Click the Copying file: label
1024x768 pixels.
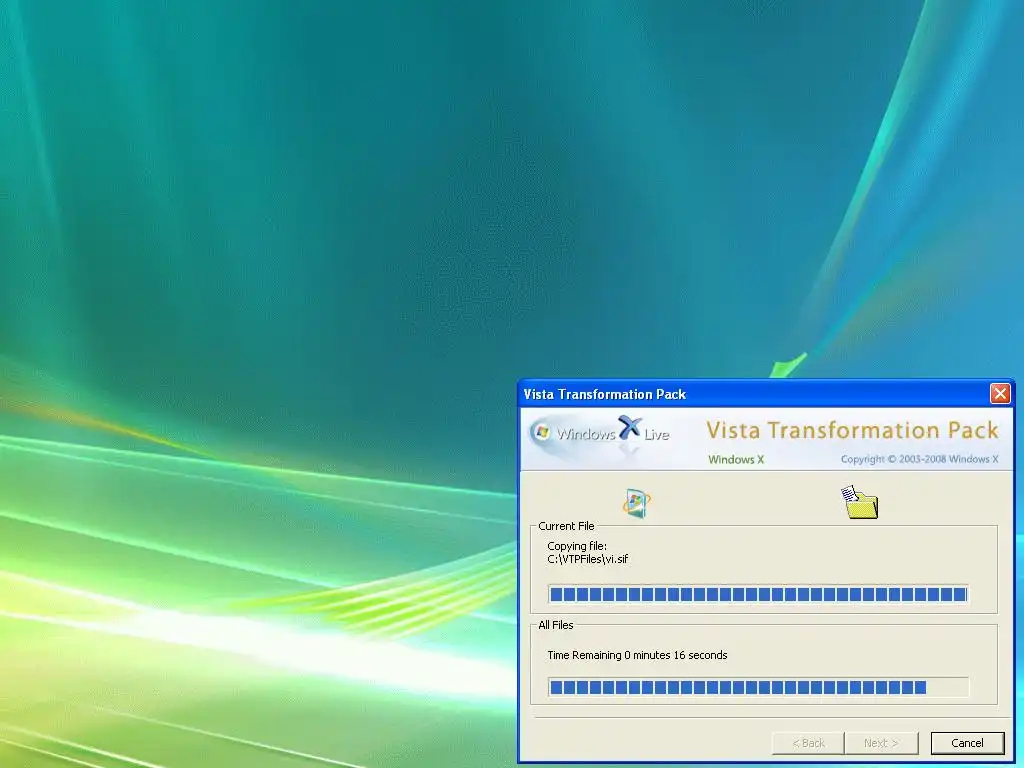coord(577,546)
